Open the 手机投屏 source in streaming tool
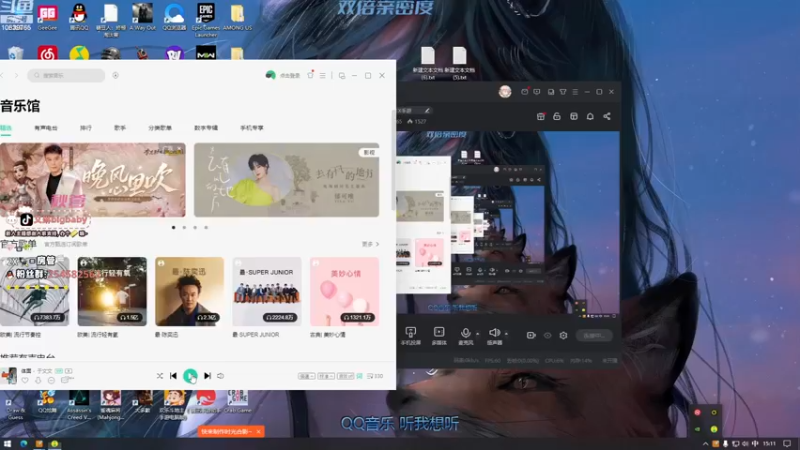The image size is (800, 450). [x=411, y=336]
